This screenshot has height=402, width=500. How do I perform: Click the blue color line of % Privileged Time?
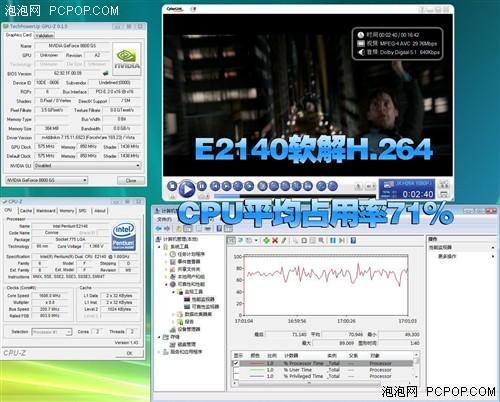click(x=257, y=376)
